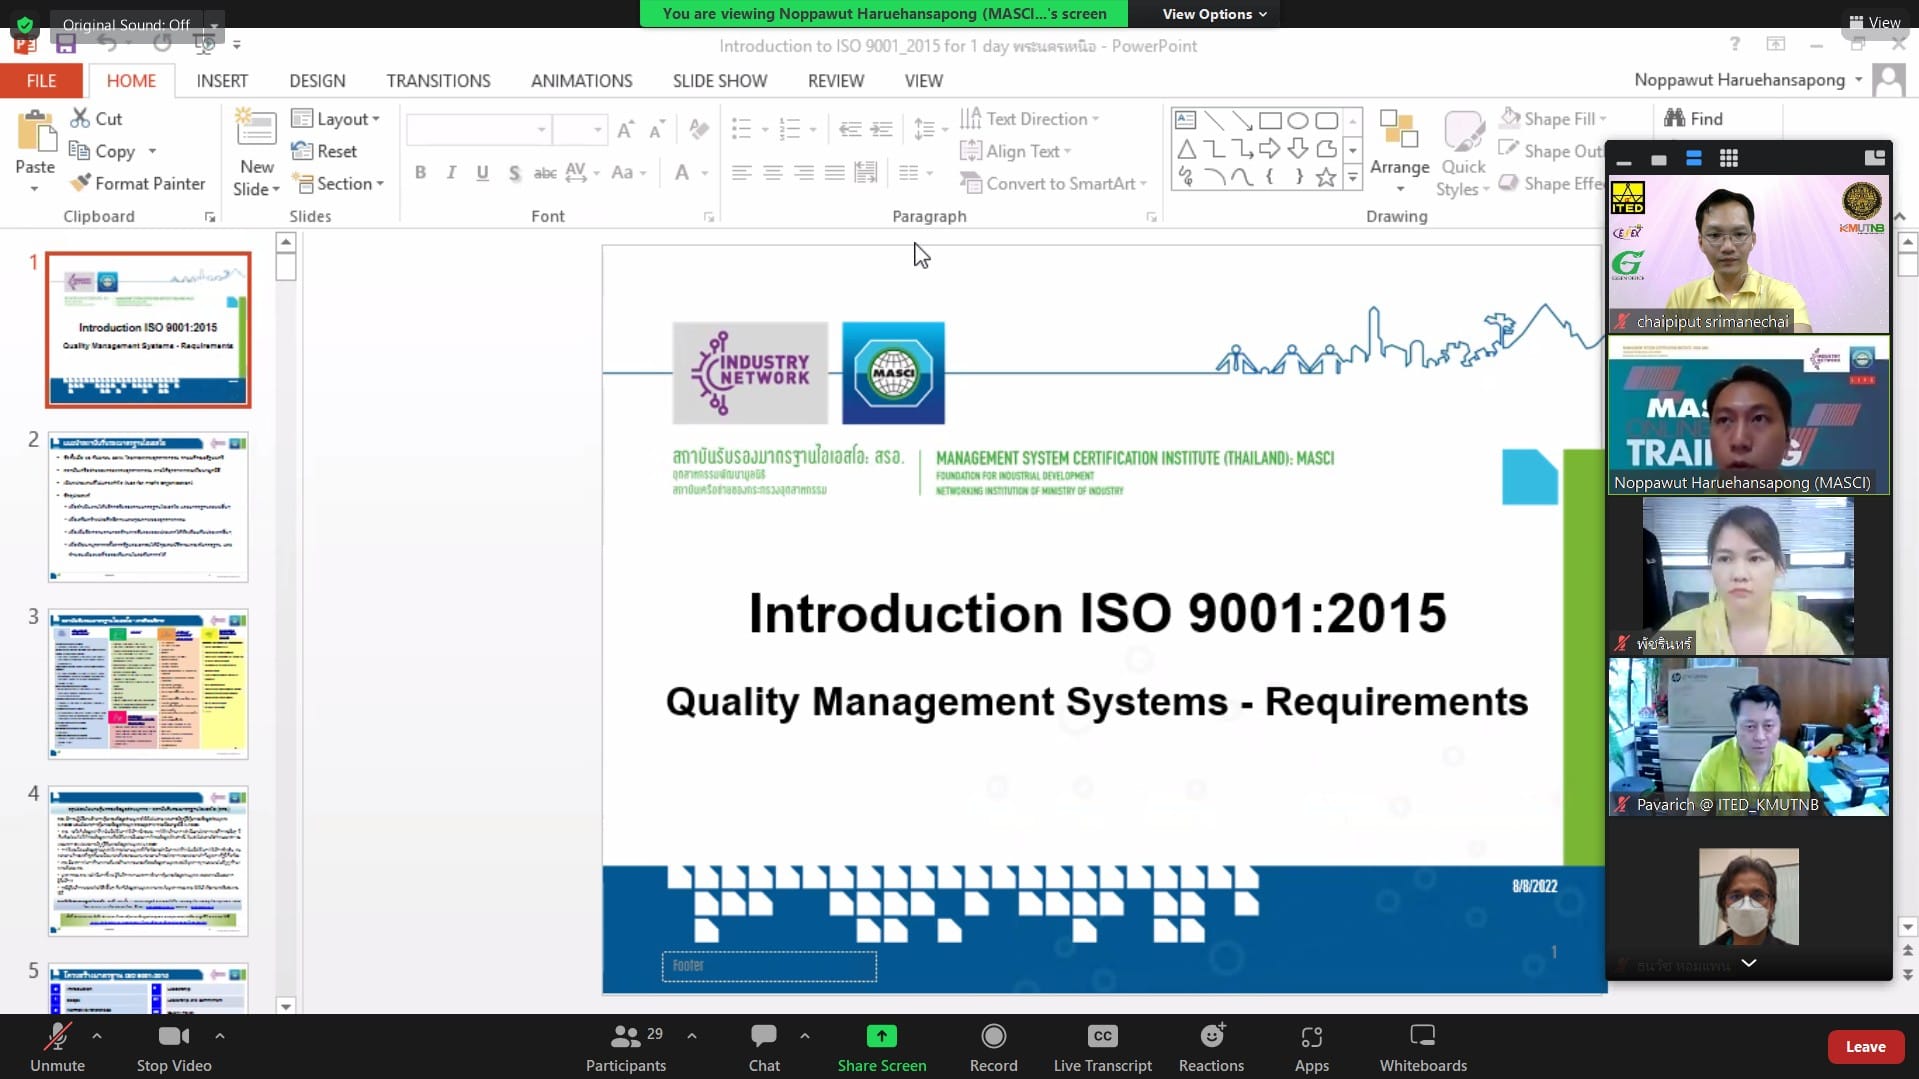The height and width of the screenshot is (1079, 1919).
Task: Open the Font Color picker
Action: click(x=691, y=173)
